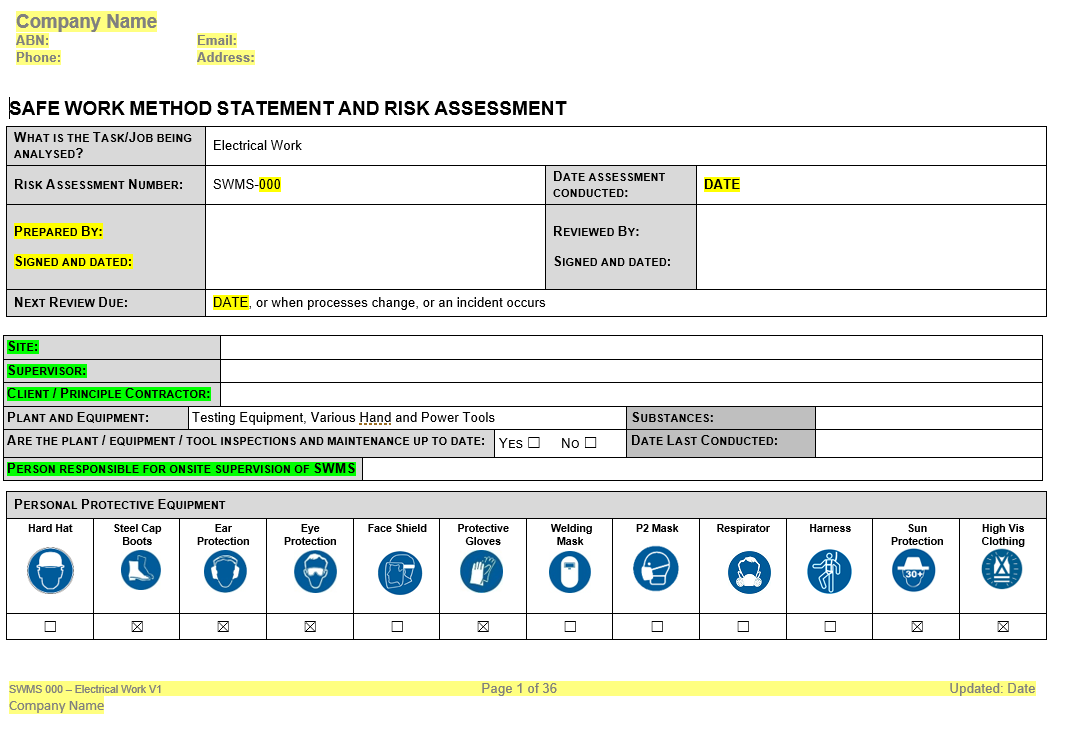This screenshot has width=1075, height=754.
Task: Select the High Vis Clothing icon
Action: (x=1002, y=570)
